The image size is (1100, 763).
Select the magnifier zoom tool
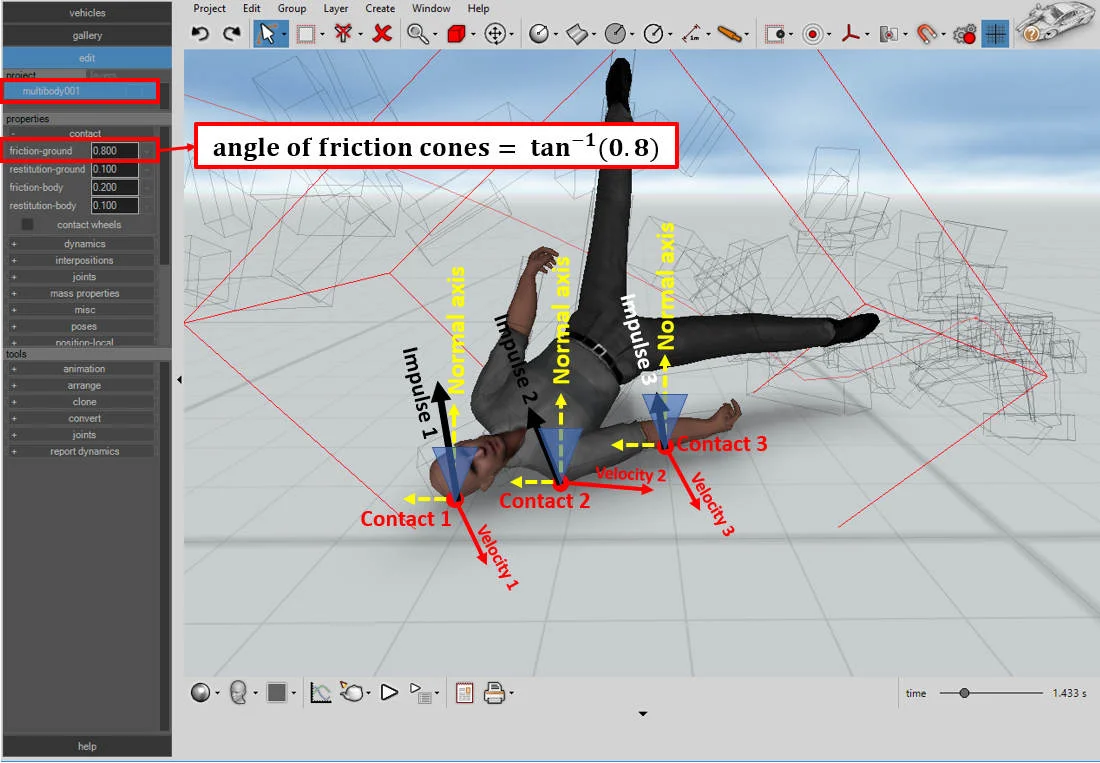(x=418, y=34)
